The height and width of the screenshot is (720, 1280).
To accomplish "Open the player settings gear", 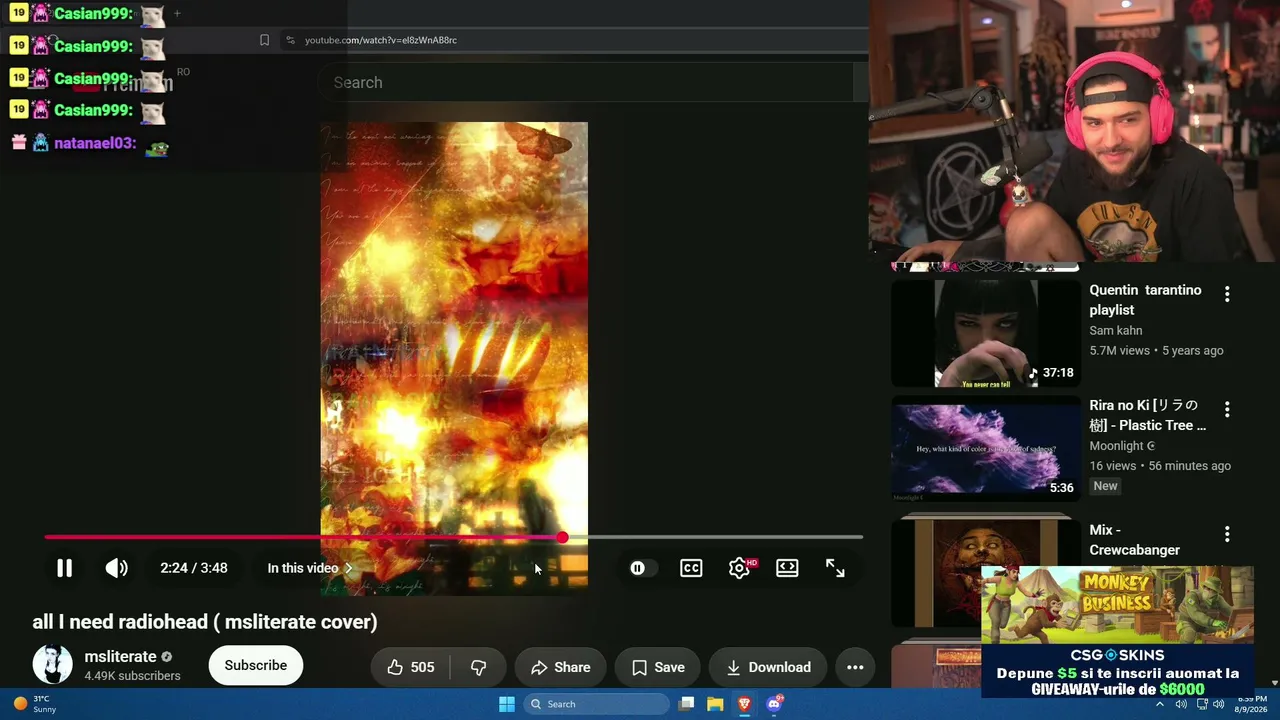I will [x=739, y=568].
